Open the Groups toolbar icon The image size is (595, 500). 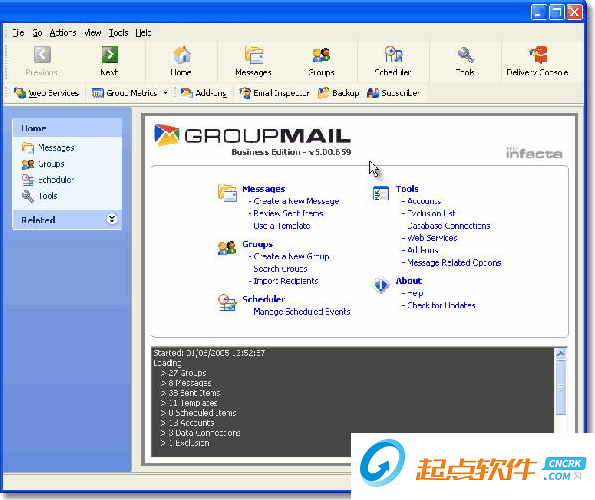[321, 55]
